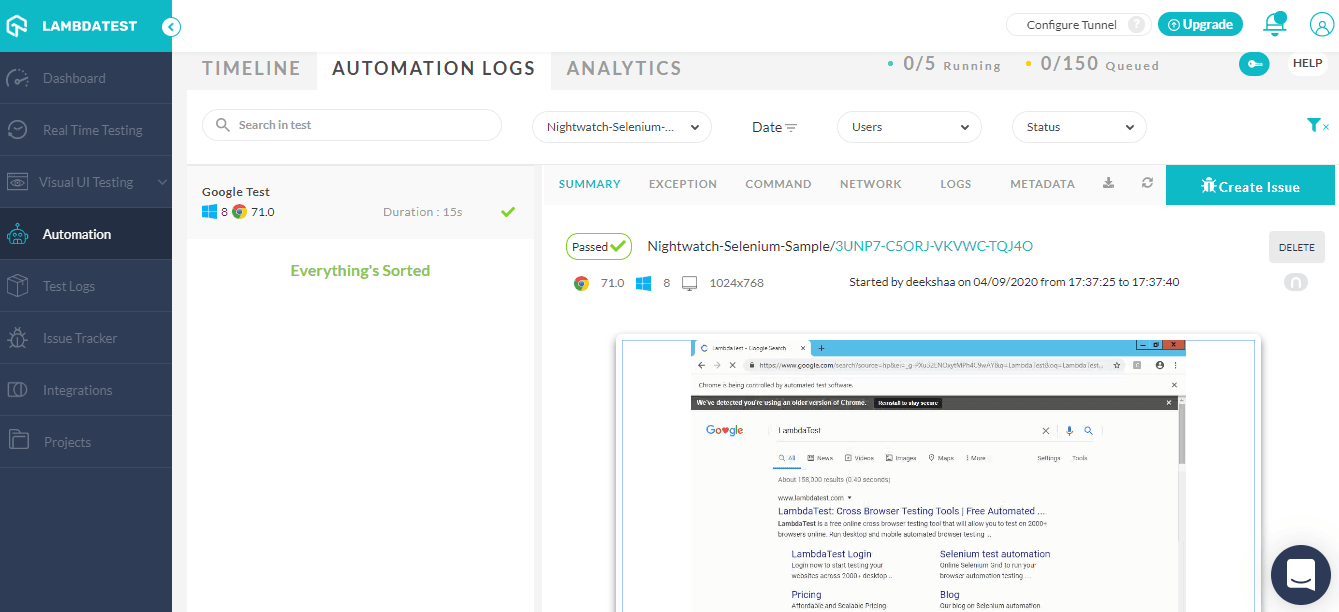1339x612 pixels.
Task: Click the search magnifier icon
Action: pos(224,125)
